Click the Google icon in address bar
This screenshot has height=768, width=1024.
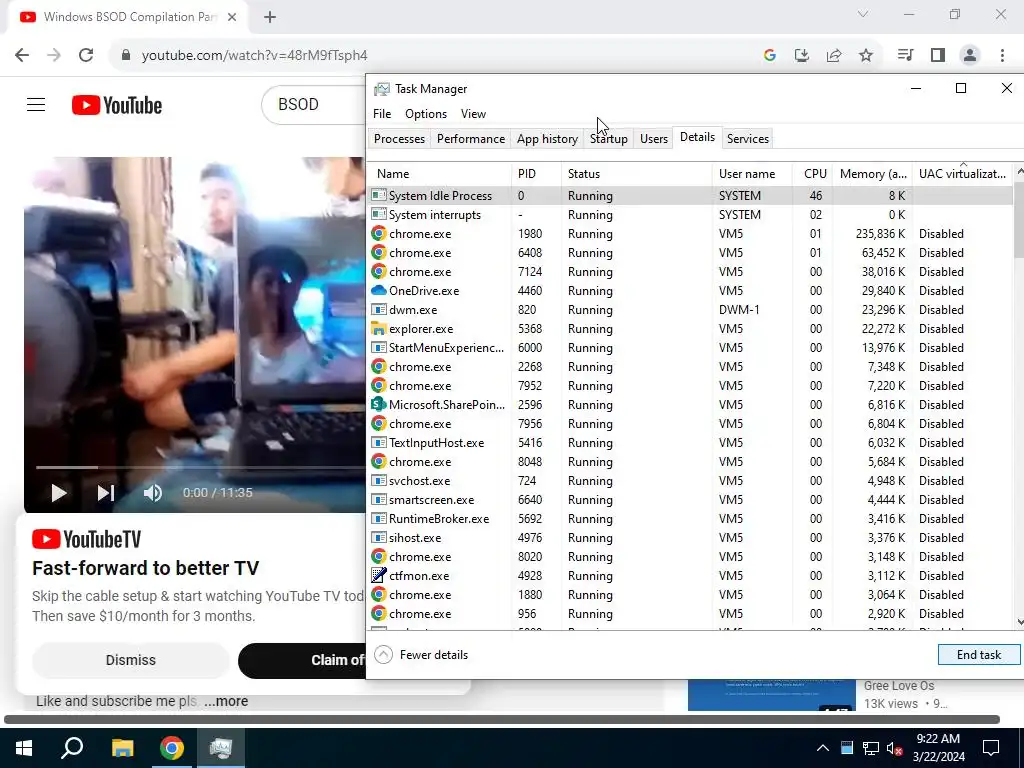770,56
